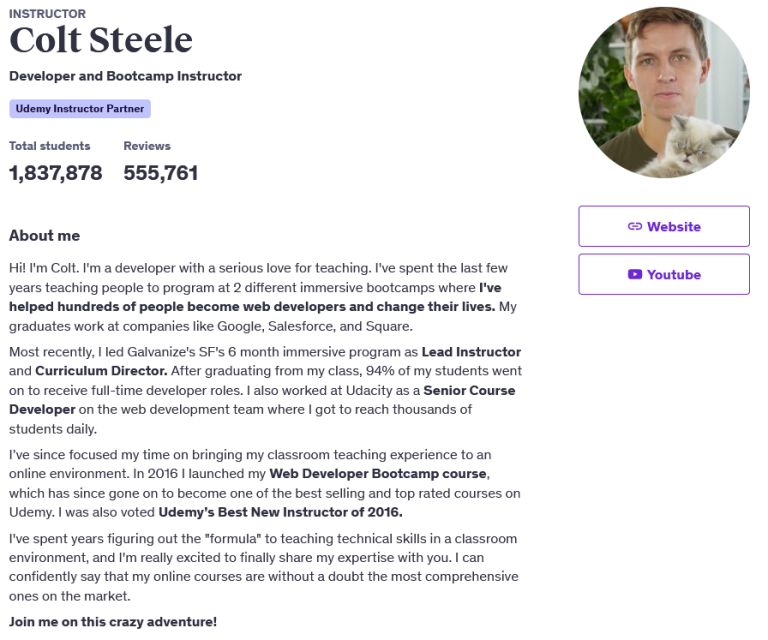Click the Udemy Instructor Partner badge

tap(80, 108)
